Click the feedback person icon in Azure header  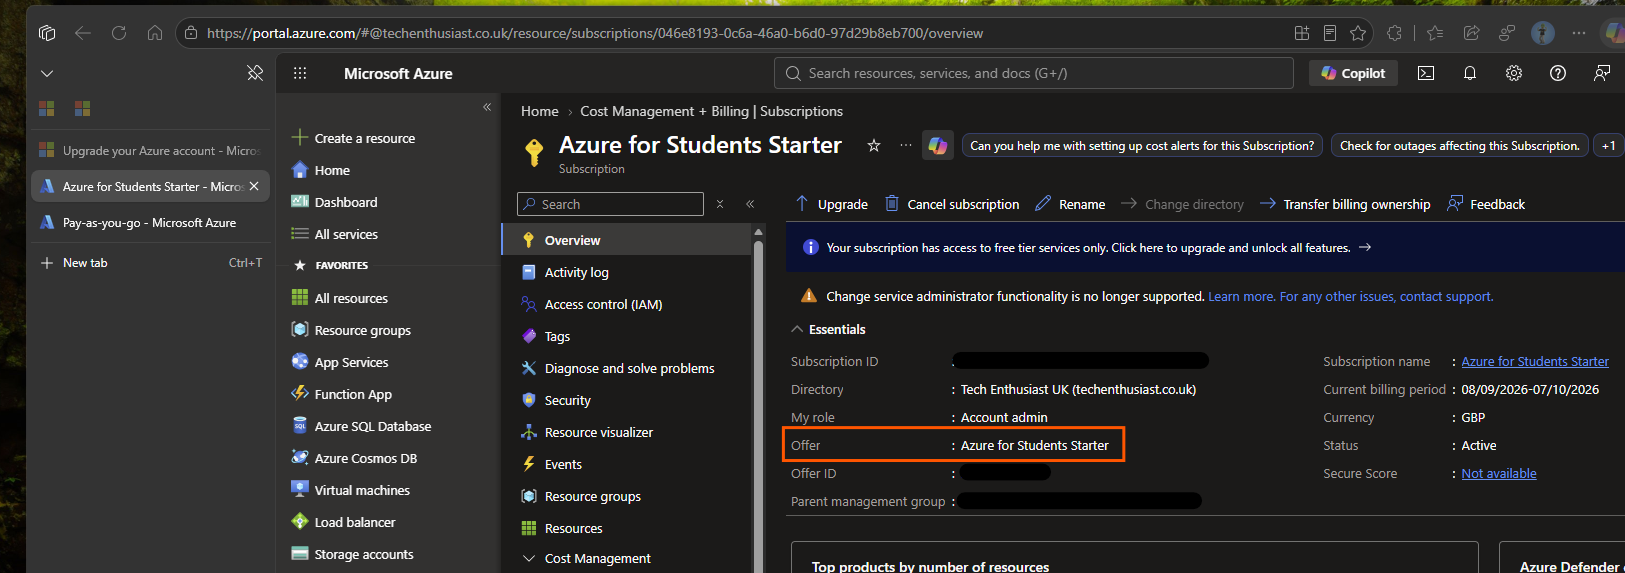pos(1602,73)
